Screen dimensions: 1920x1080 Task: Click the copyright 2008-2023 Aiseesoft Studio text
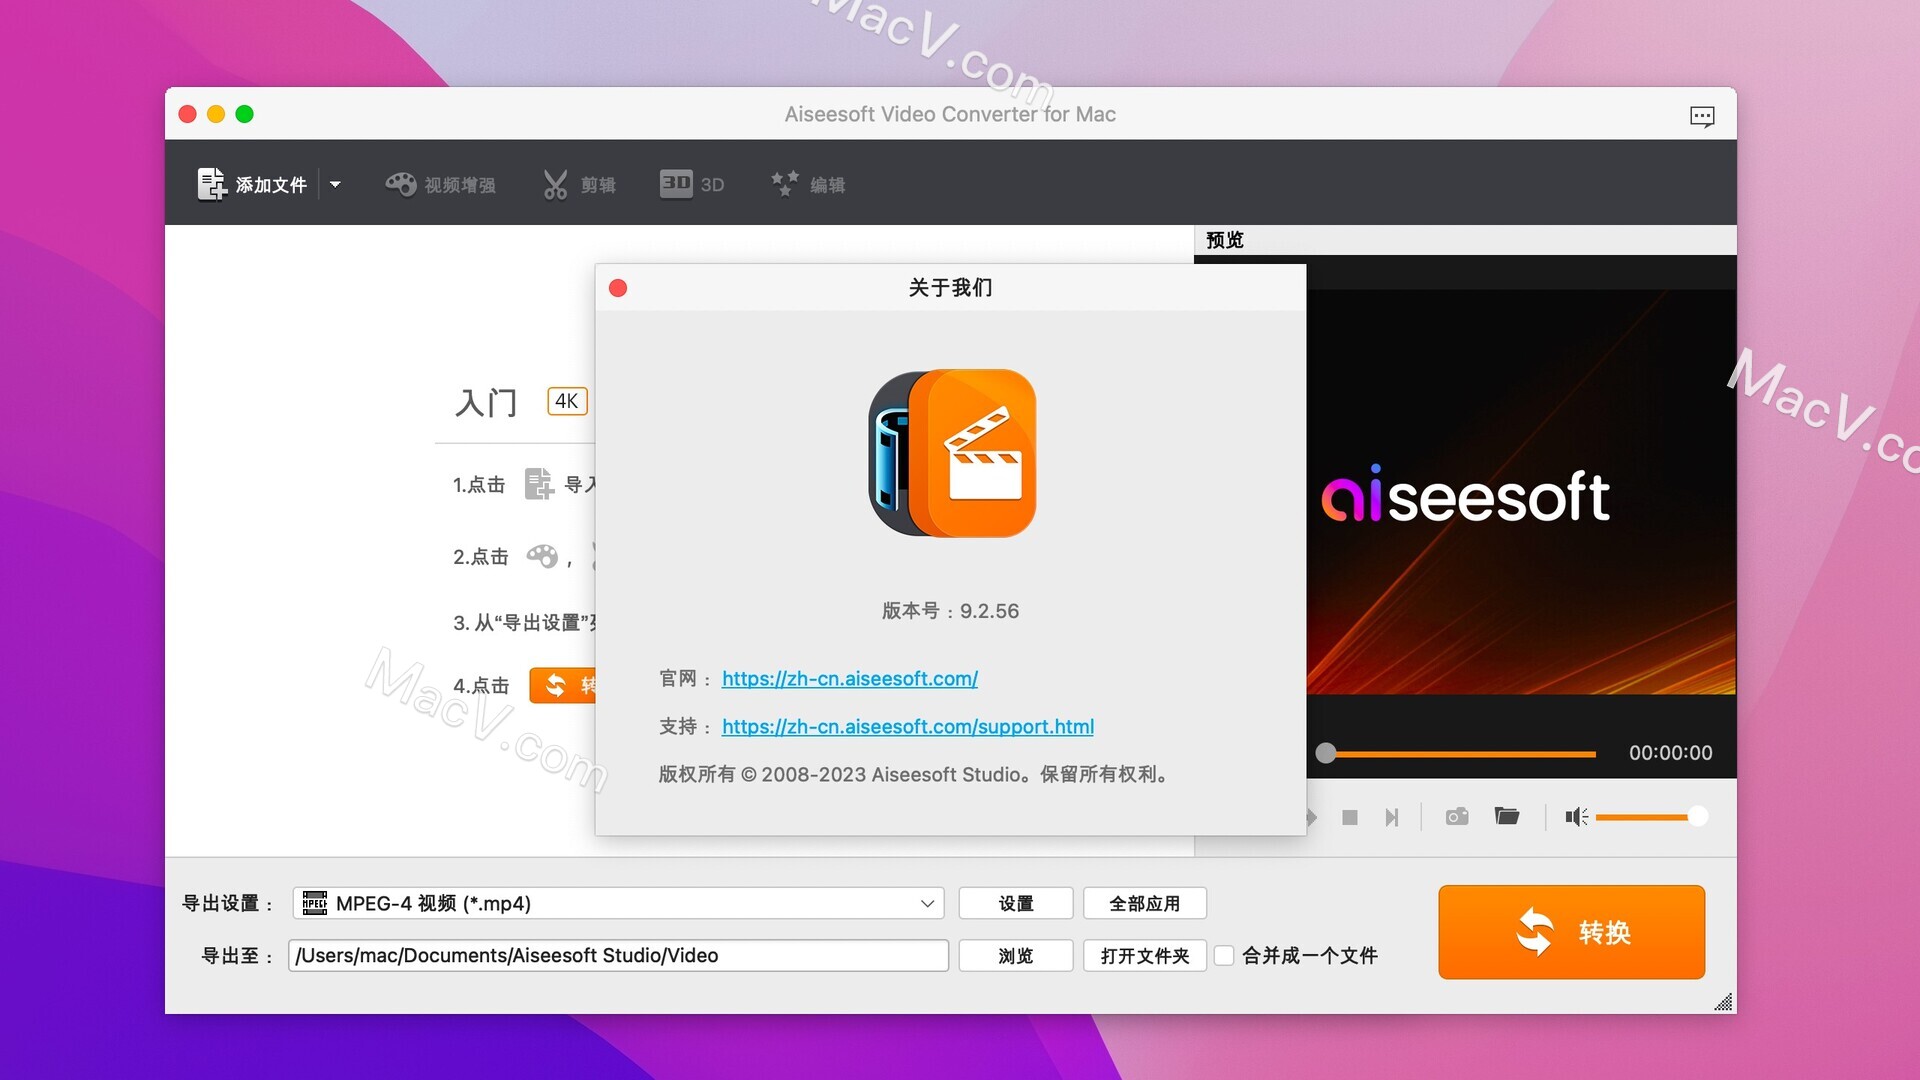point(913,774)
